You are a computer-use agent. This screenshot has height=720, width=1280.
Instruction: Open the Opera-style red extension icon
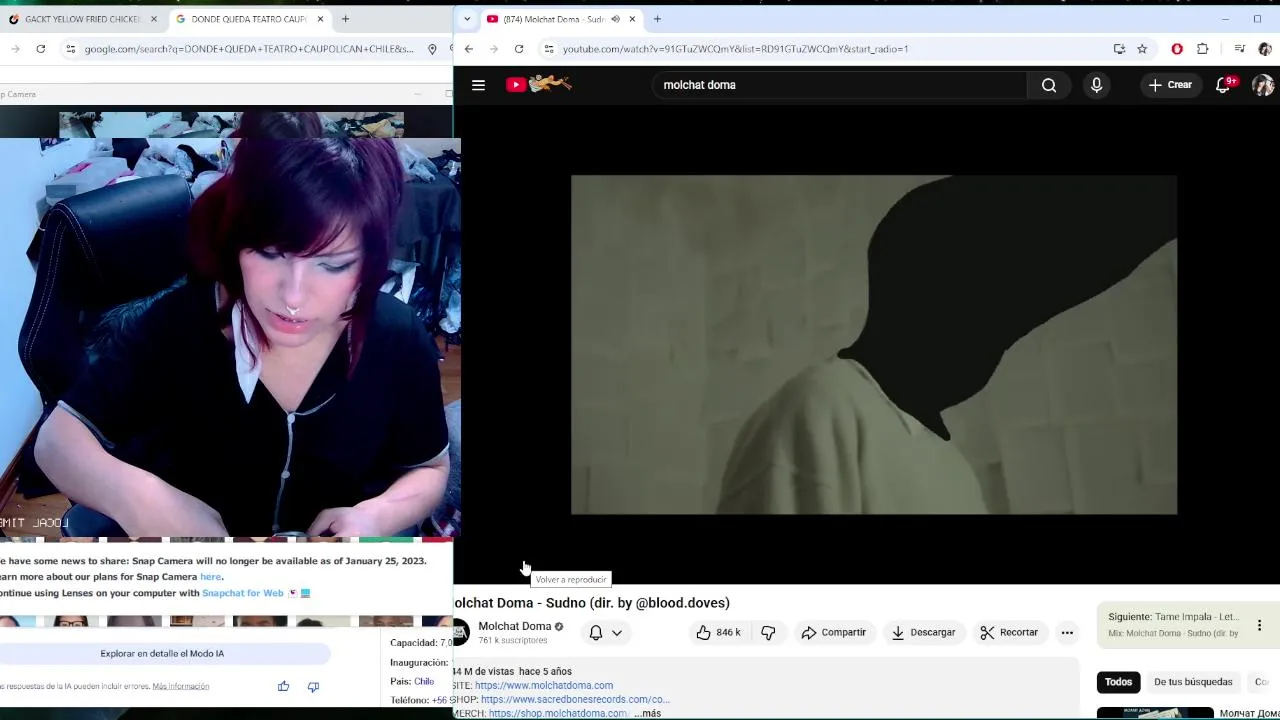pyautogui.click(x=1177, y=49)
